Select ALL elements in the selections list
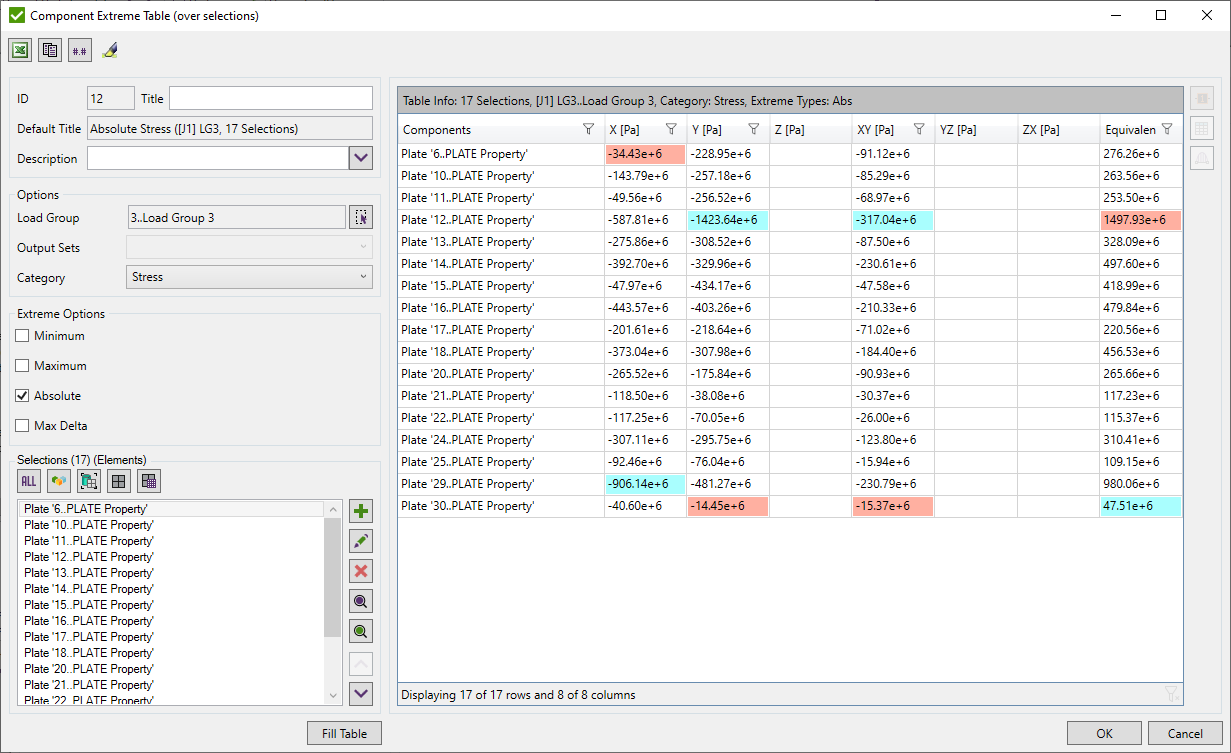This screenshot has width=1231, height=753. point(28,481)
